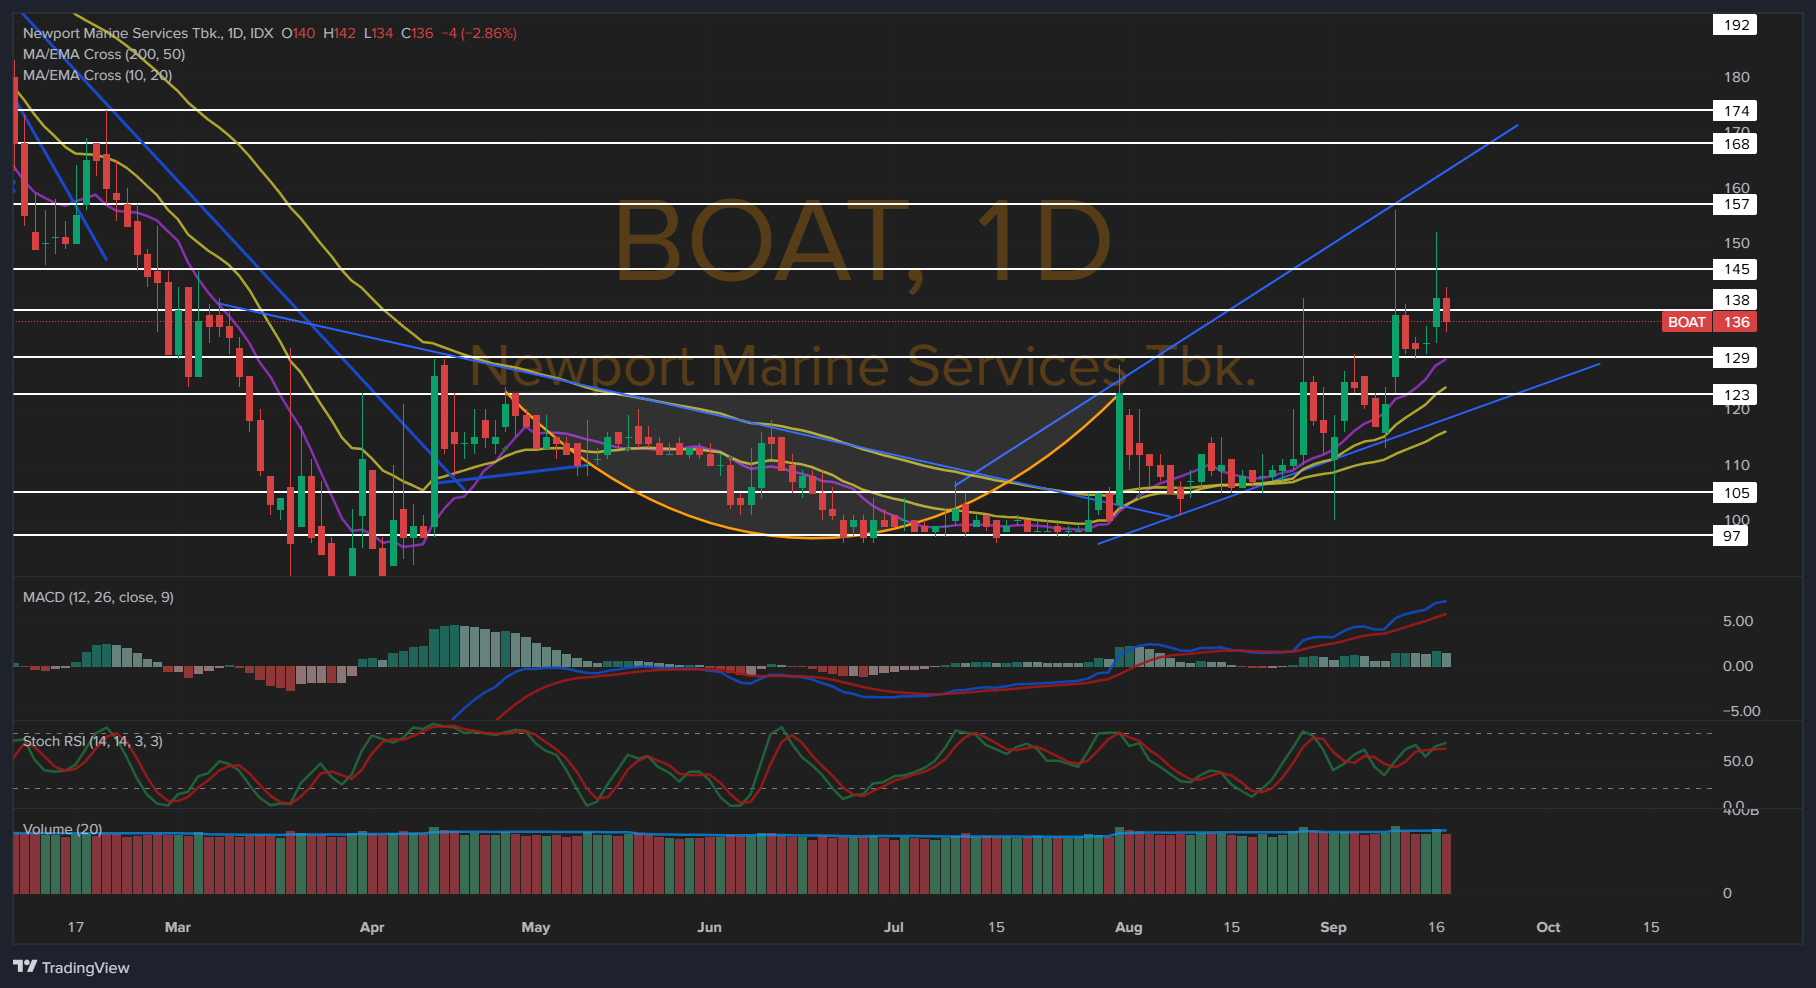
Task: Click the 180 value on price axis
Action: [1737, 77]
